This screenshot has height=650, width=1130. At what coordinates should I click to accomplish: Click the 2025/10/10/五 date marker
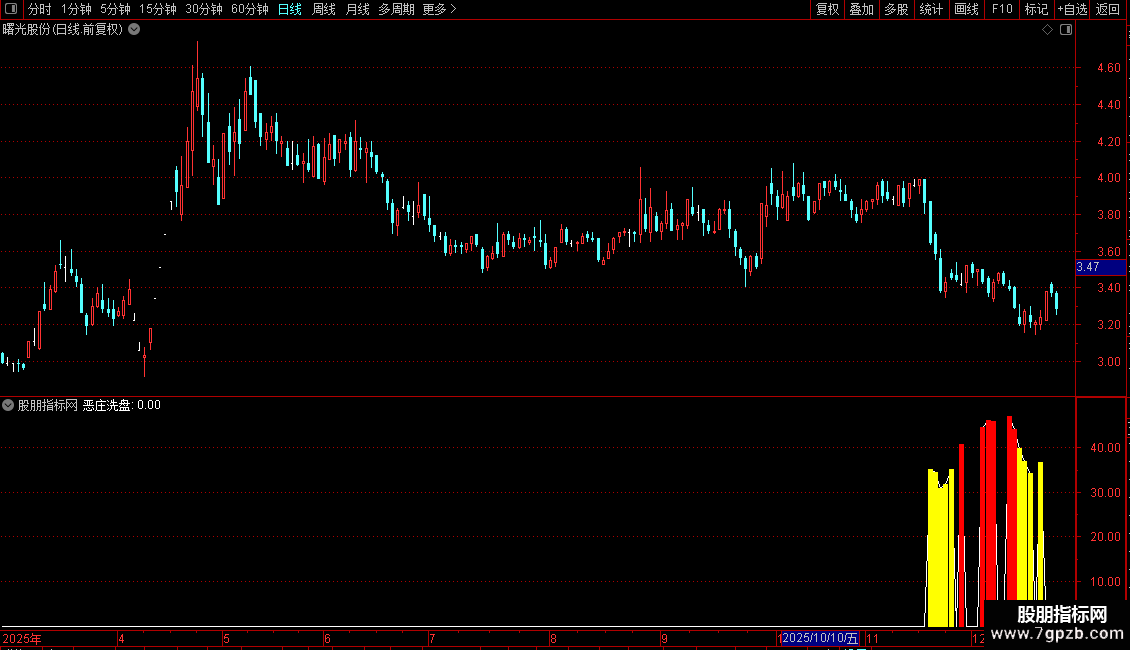[x=820, y=638]
